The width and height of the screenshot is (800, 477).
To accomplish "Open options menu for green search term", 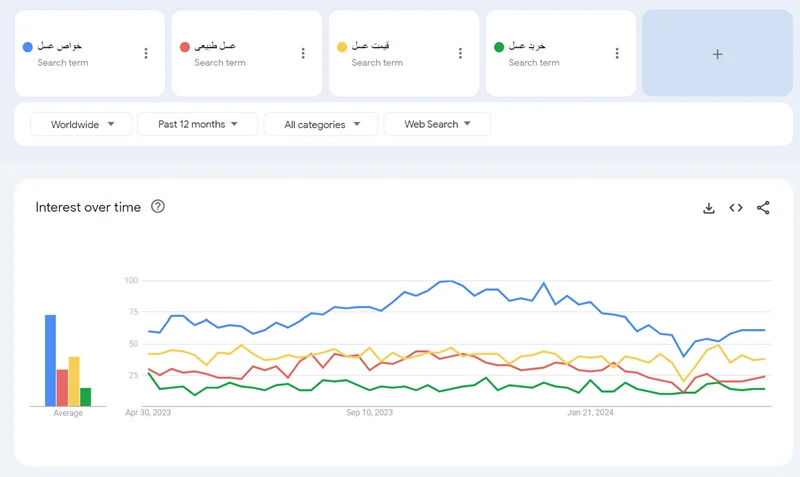I will tap(617, 54).
